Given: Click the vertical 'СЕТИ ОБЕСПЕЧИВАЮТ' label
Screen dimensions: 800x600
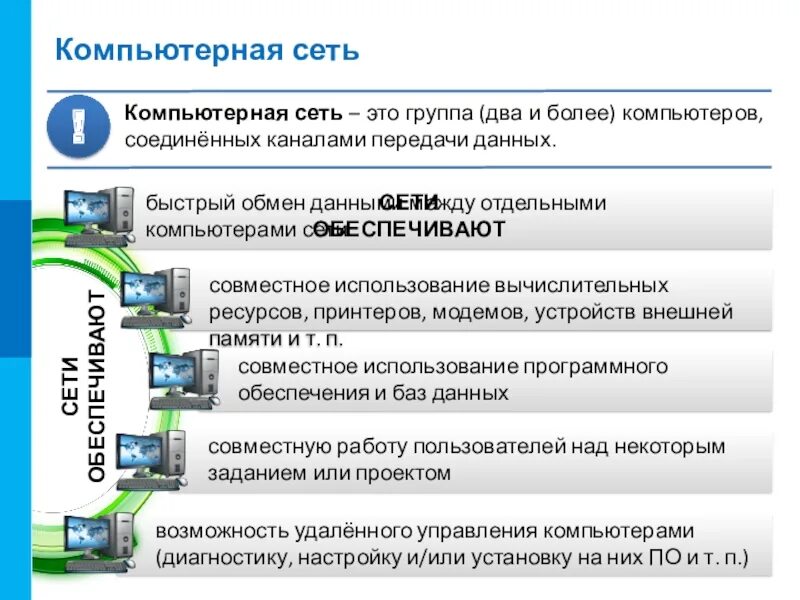Looking at the screenshot, I should [x=83, y=386].
